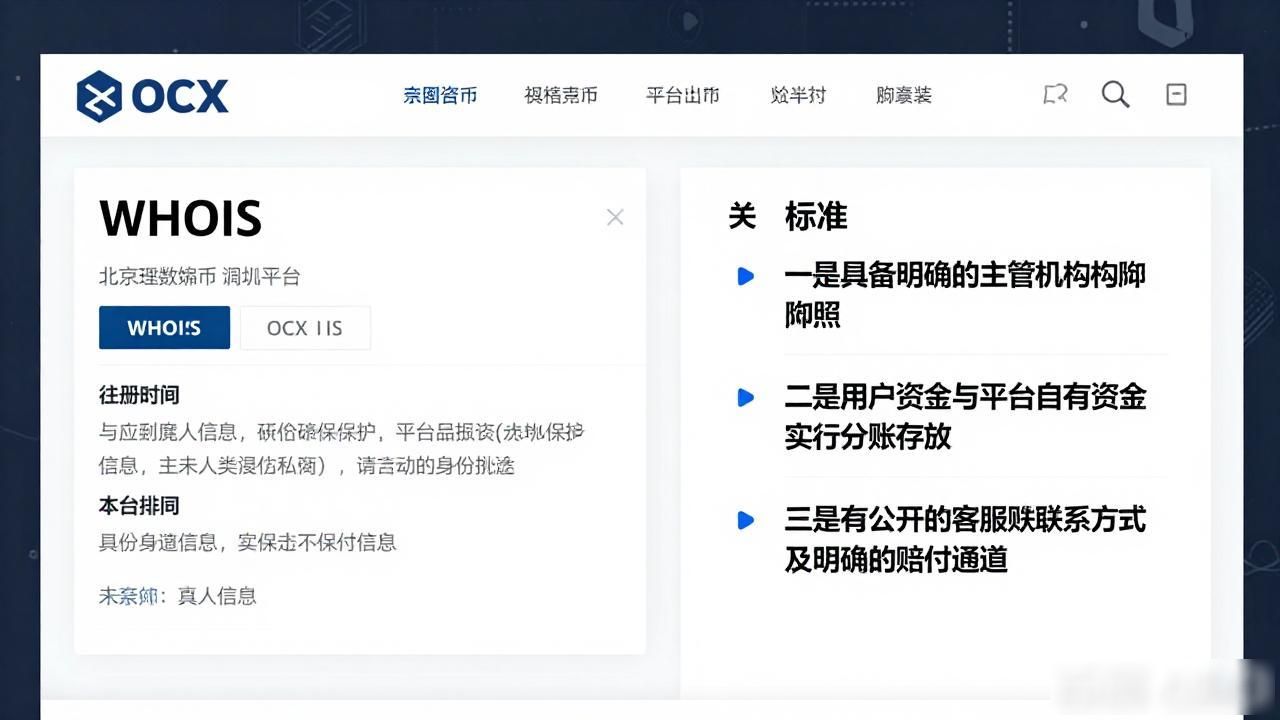
Task: Click the boxed minus icon in the header
Action: [x=1177, y=95]
